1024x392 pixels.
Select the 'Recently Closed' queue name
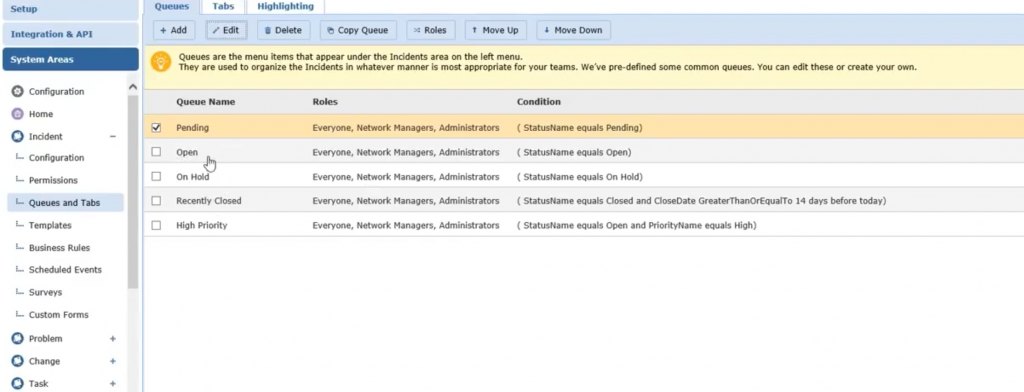click(x=209, y=201)
